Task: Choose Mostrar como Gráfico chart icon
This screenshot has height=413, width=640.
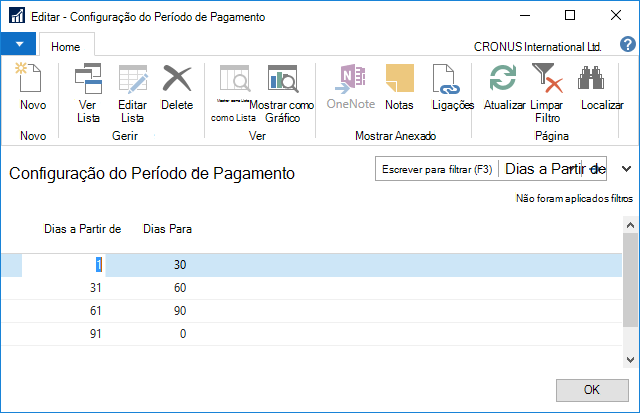Action: click(282, 78)
